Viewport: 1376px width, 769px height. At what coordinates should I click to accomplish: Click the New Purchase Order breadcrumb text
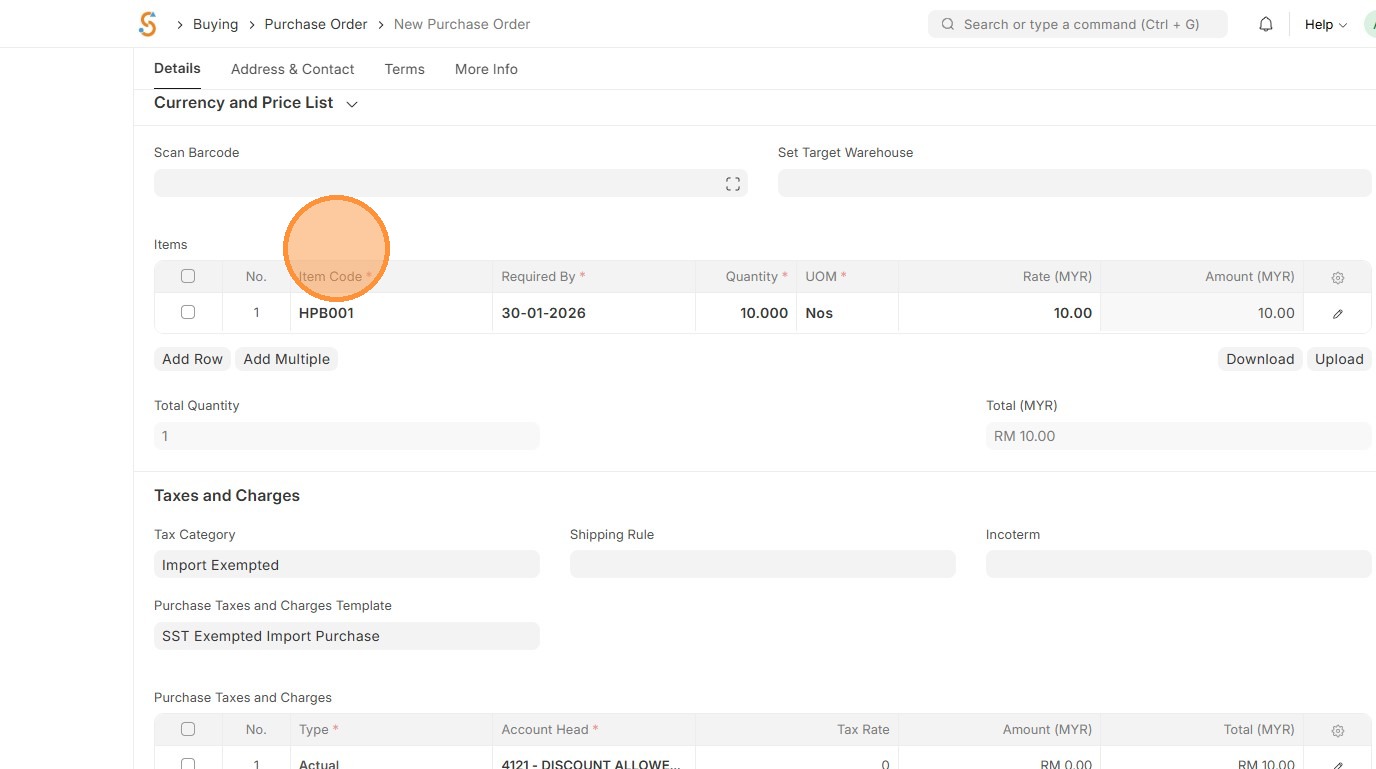pos(462,24)
